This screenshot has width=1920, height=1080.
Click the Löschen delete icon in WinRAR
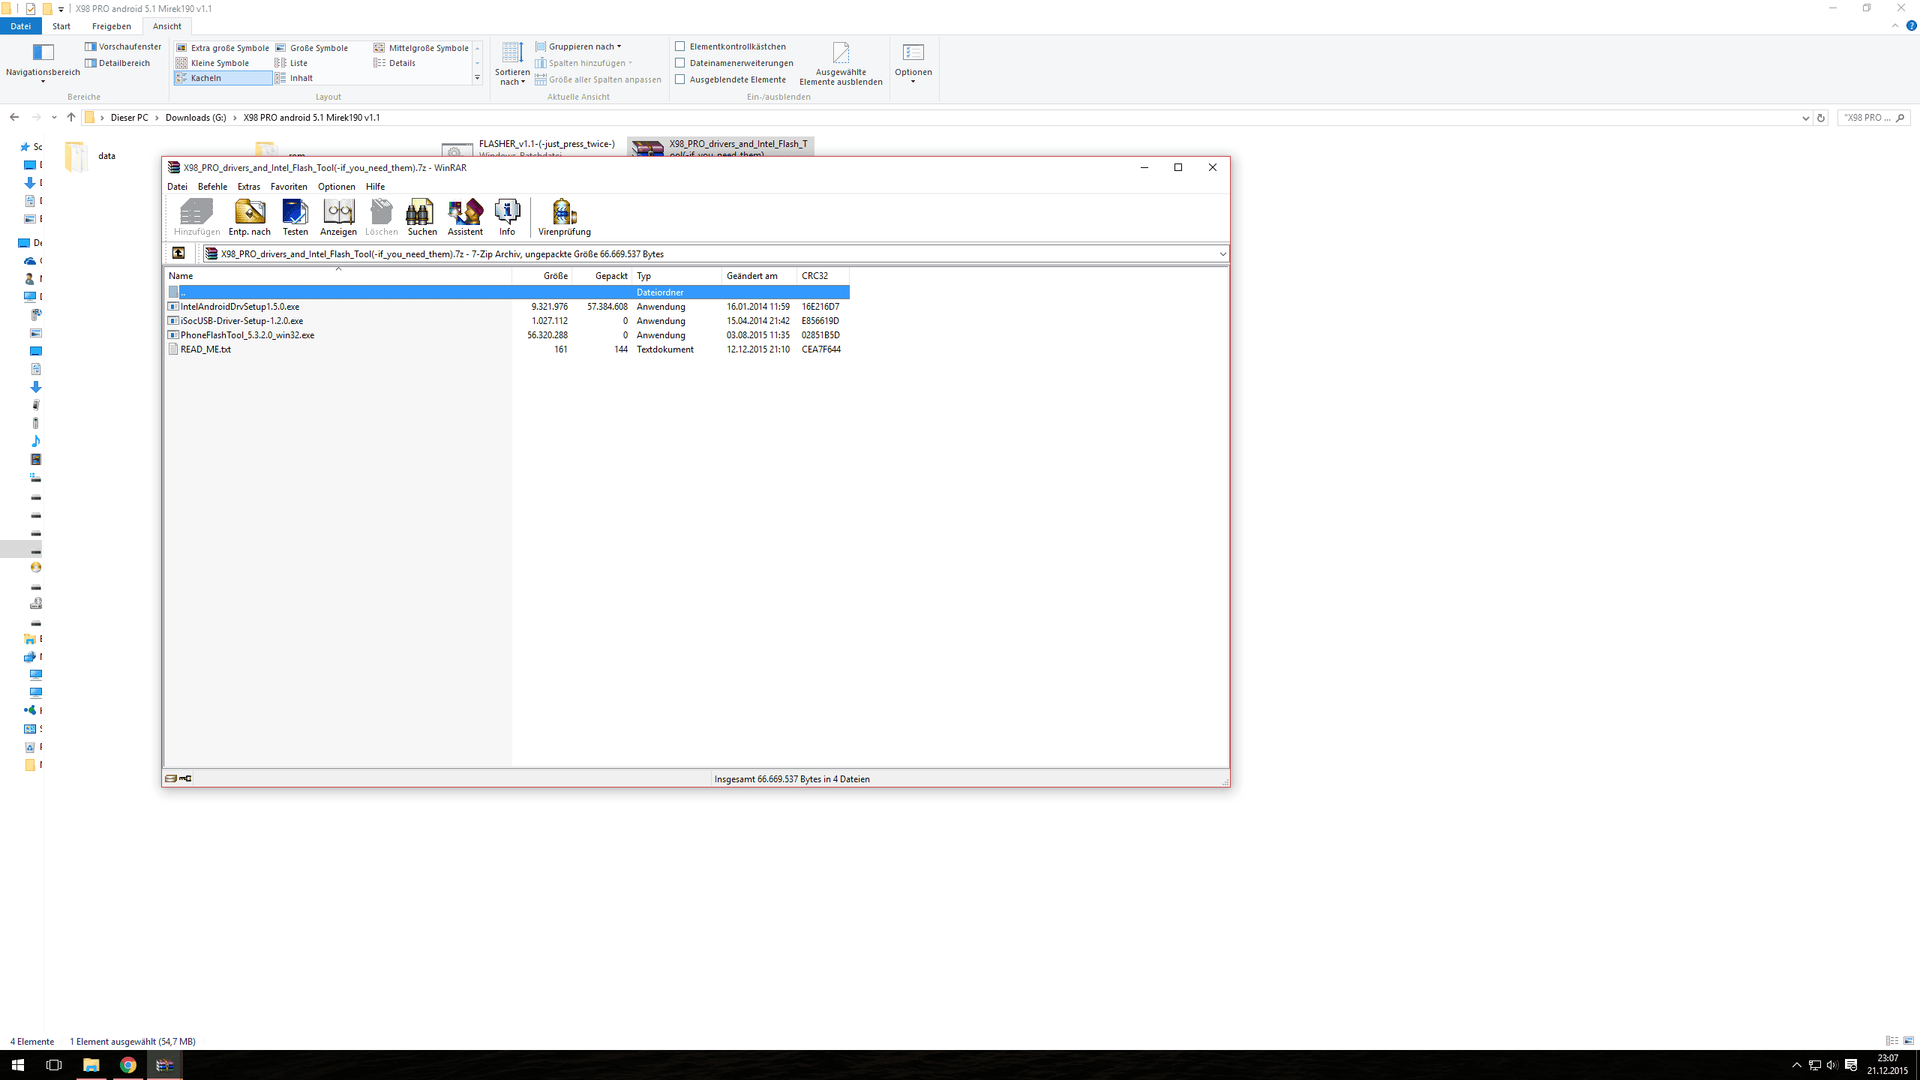coord(381,217)
